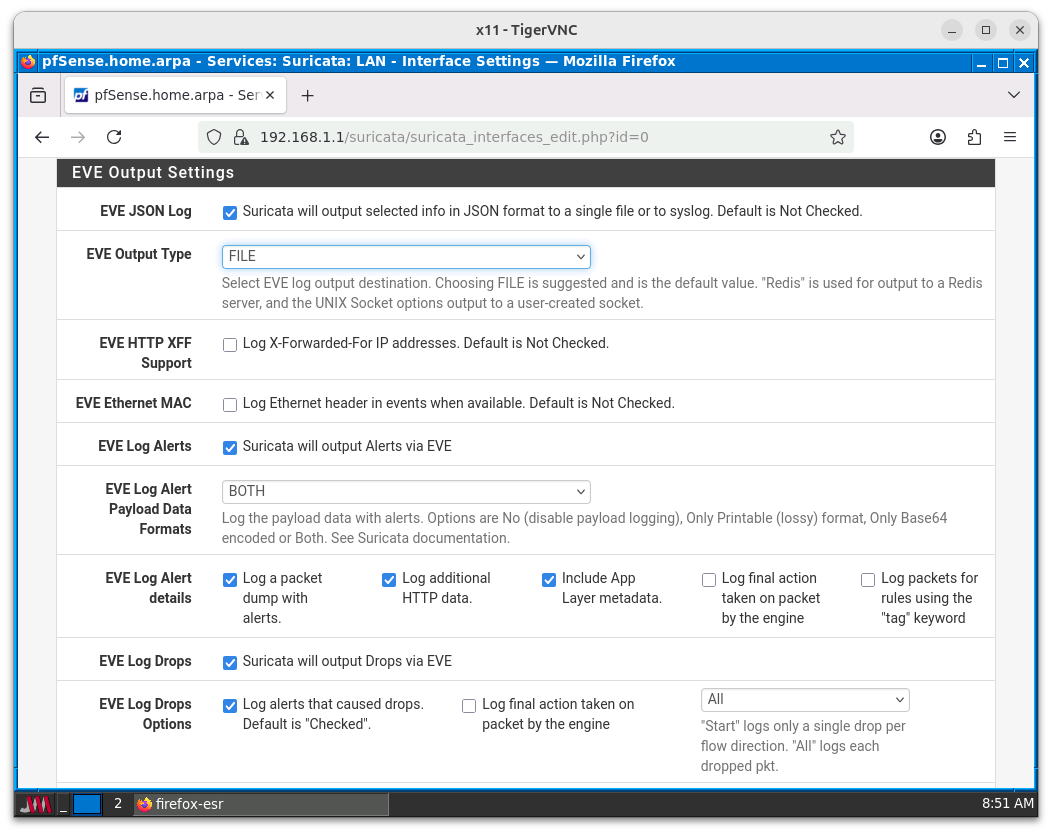Click the firefox-esr taskbar entry
The height and width of the screenshot is (834, 1052).
pos(261,804)
